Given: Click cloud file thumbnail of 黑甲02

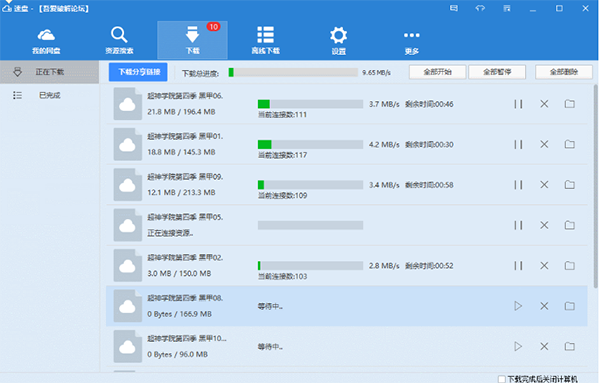Looking at the screenshot, I should pos(127,266).
